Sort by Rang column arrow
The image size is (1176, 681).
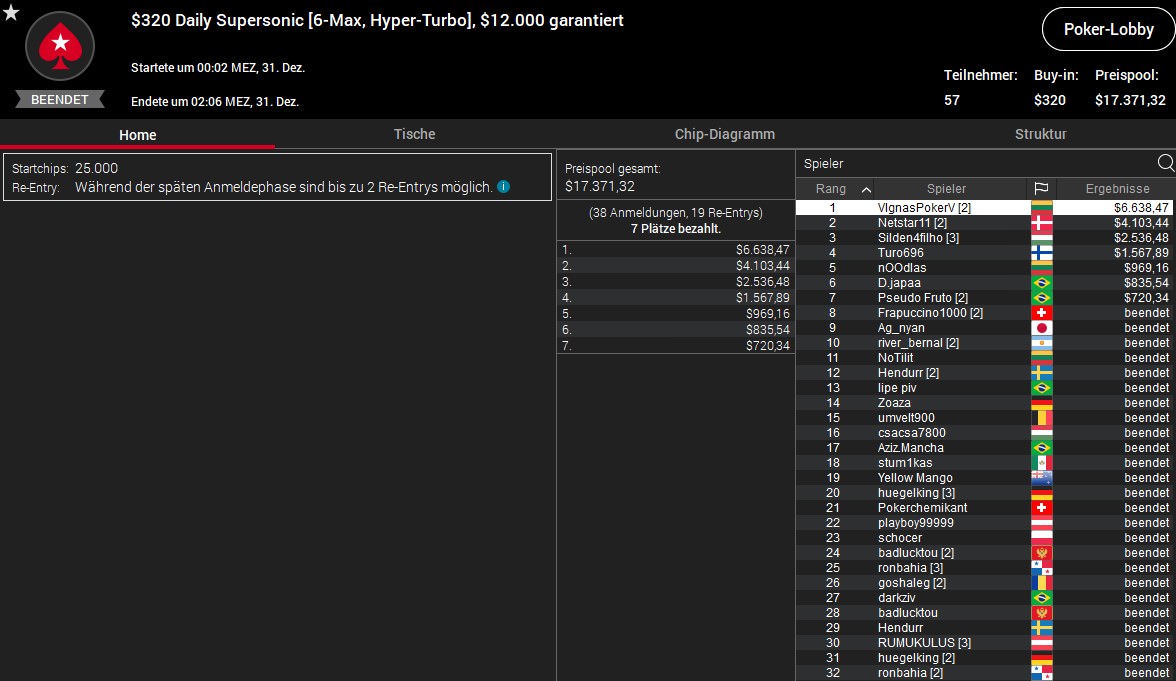(866, 189)
